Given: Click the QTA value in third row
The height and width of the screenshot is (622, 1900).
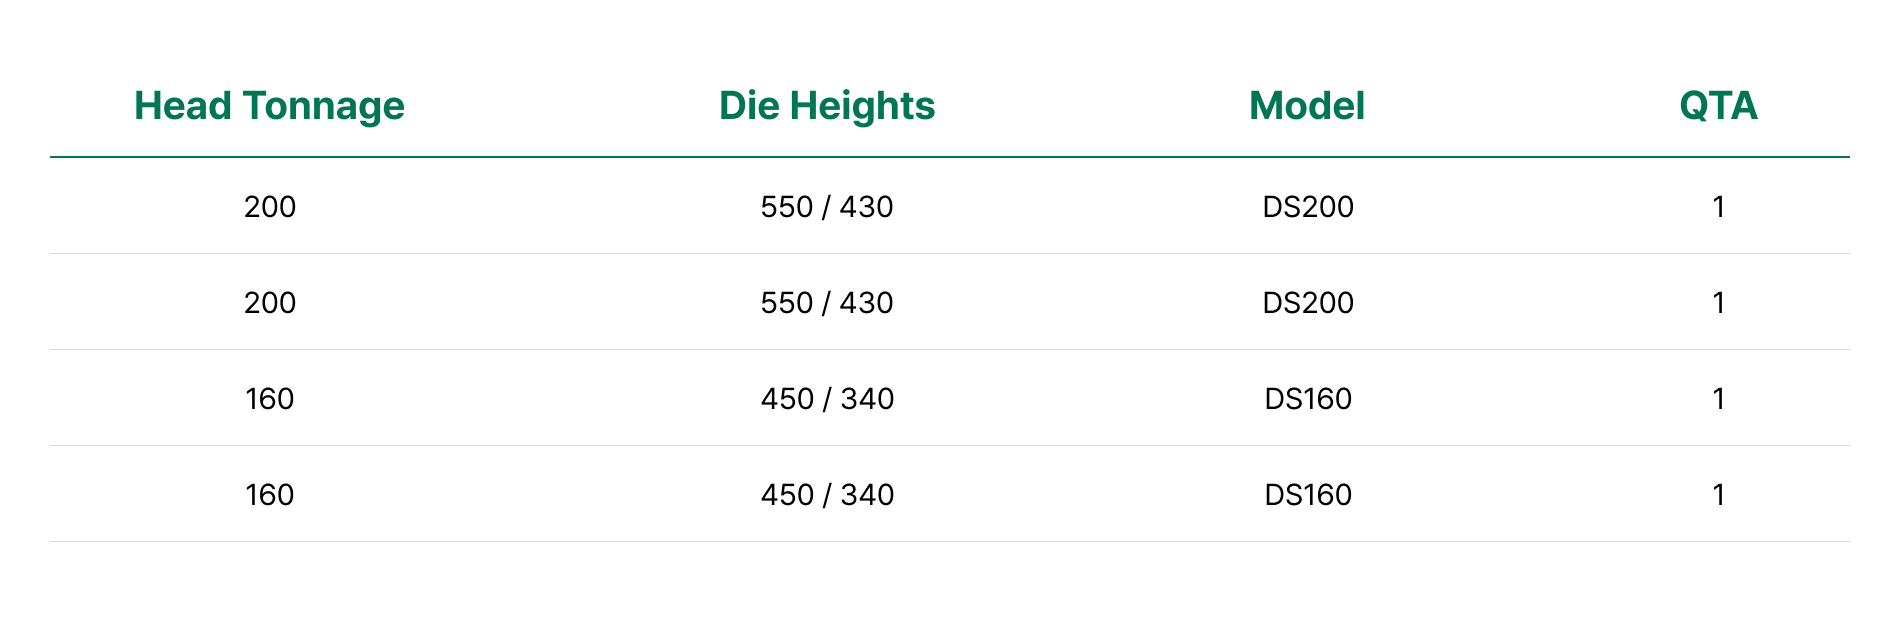Looking at the screenshot, I should coord(1718,399).
